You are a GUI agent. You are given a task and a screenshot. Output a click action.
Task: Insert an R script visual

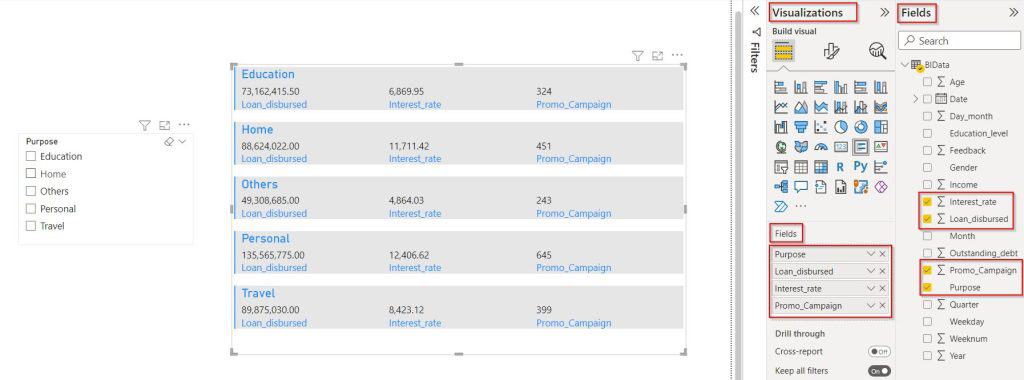point(841,167)
